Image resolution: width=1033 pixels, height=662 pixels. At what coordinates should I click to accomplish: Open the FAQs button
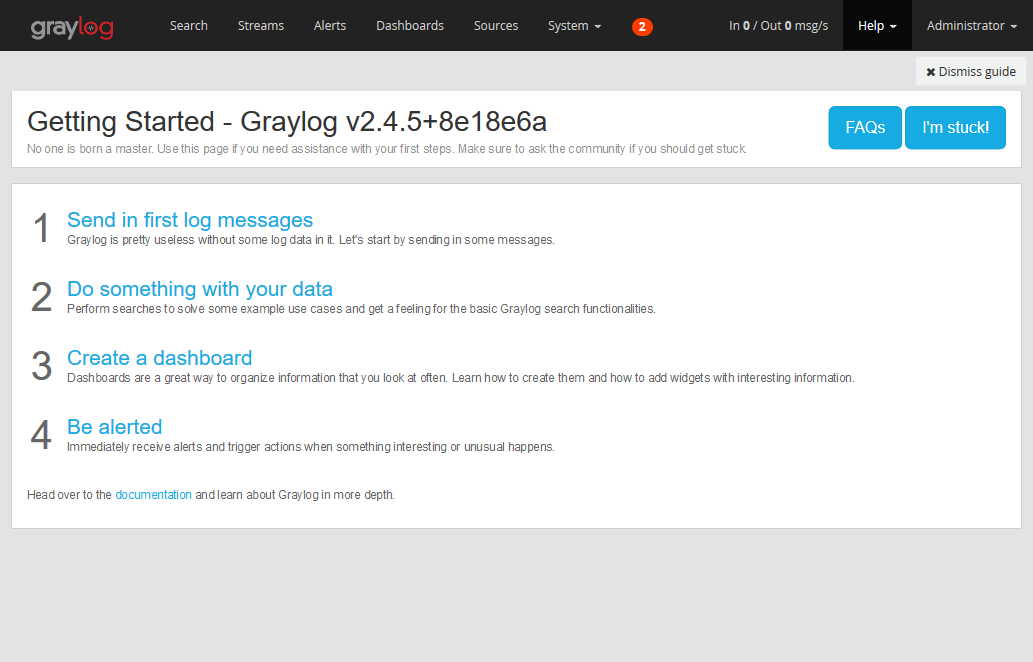865,127
